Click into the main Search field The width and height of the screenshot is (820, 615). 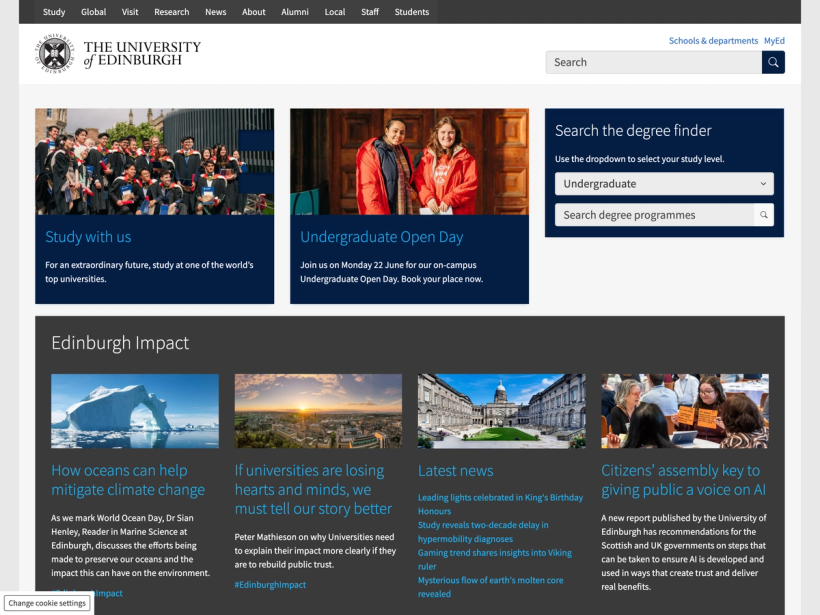click(x=654, y=62)
